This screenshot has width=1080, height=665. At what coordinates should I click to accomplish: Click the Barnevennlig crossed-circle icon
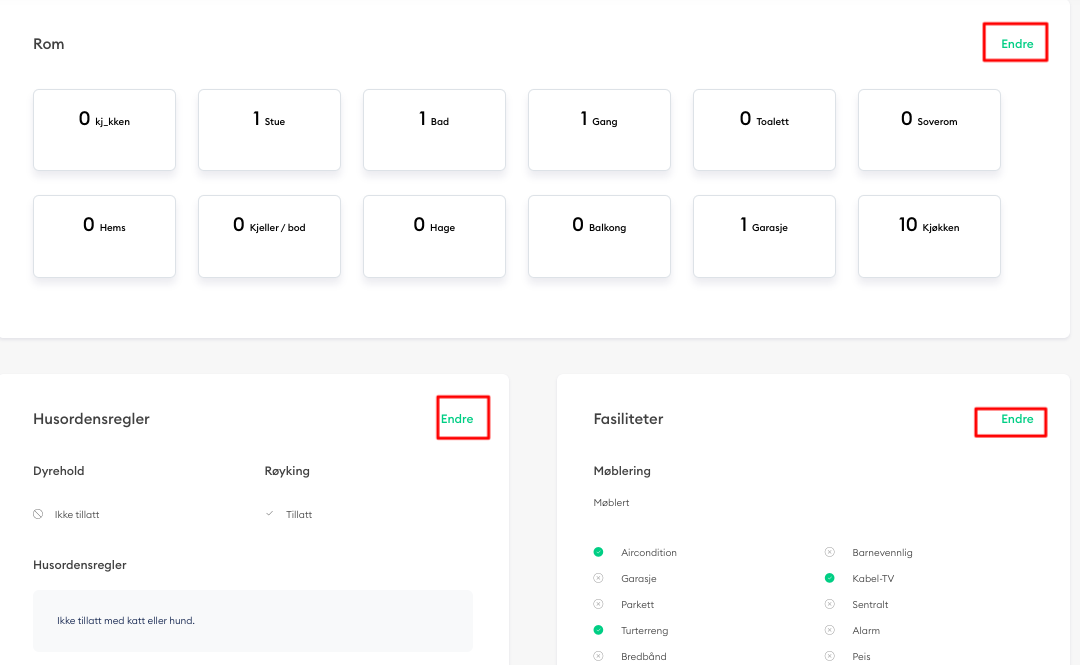829,552
